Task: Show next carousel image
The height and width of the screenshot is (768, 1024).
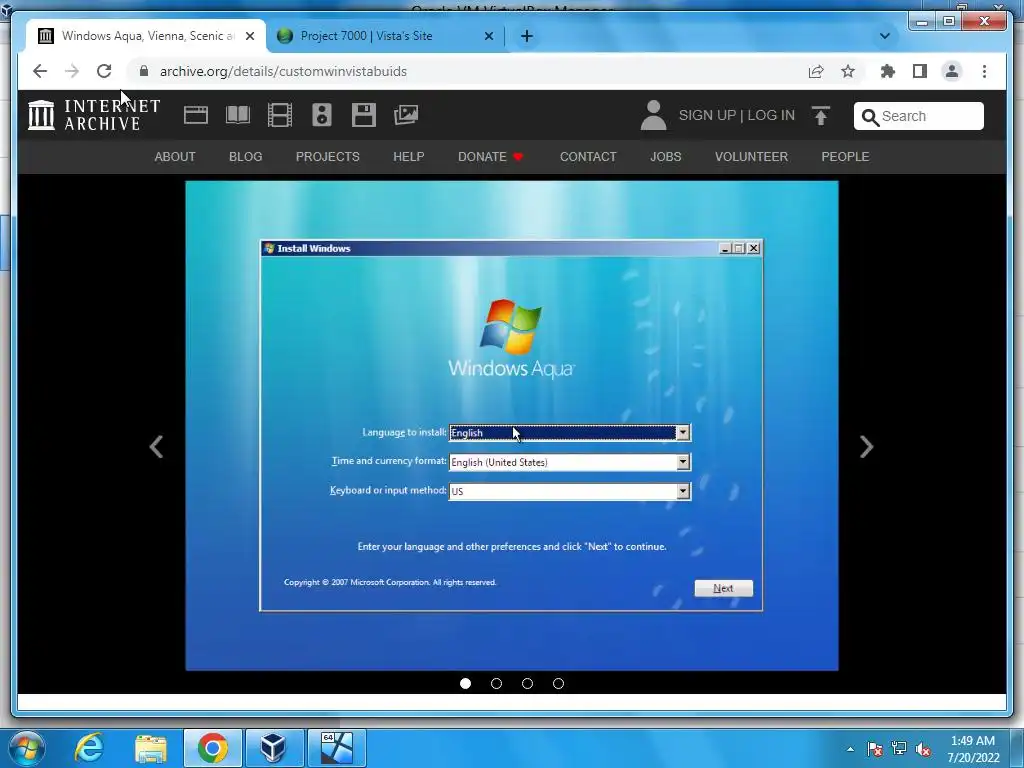Action: click(866, 447)
